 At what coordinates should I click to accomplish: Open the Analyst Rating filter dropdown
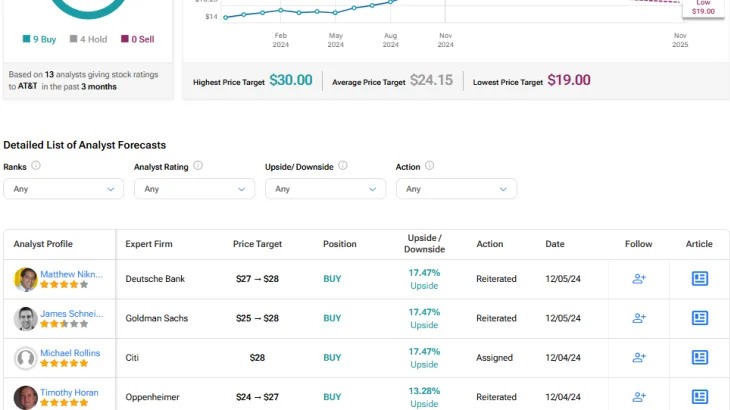pyautogui.click(x=194, y=189)
